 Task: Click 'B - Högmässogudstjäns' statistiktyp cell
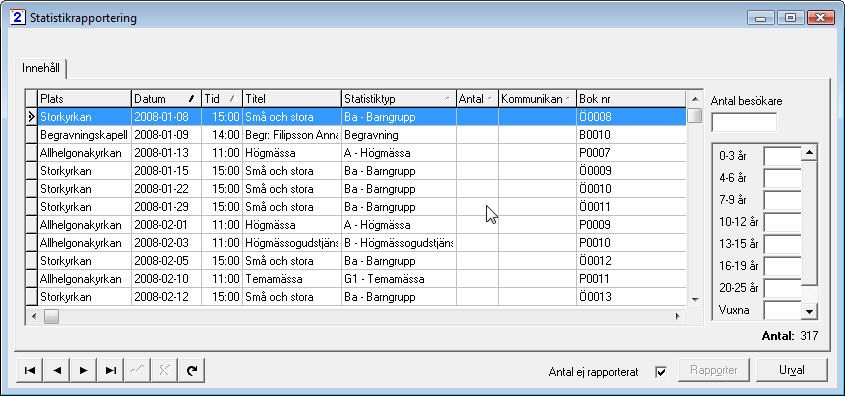click(x=399, y=243)
